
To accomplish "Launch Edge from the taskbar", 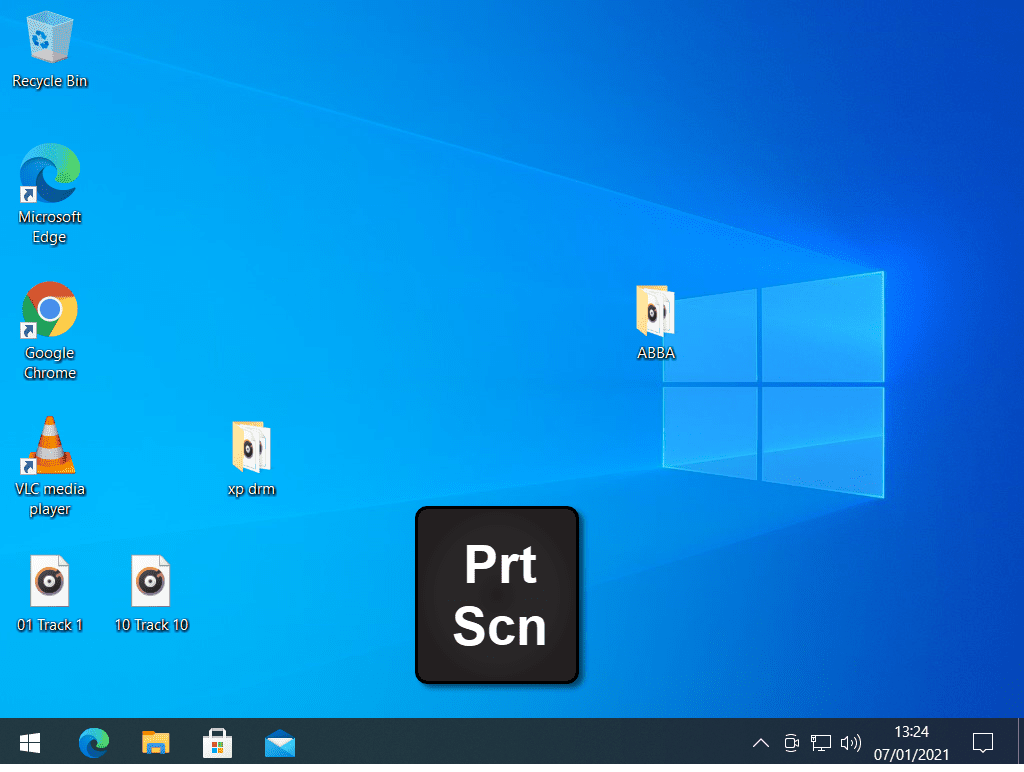I will (x=94, y=743).
